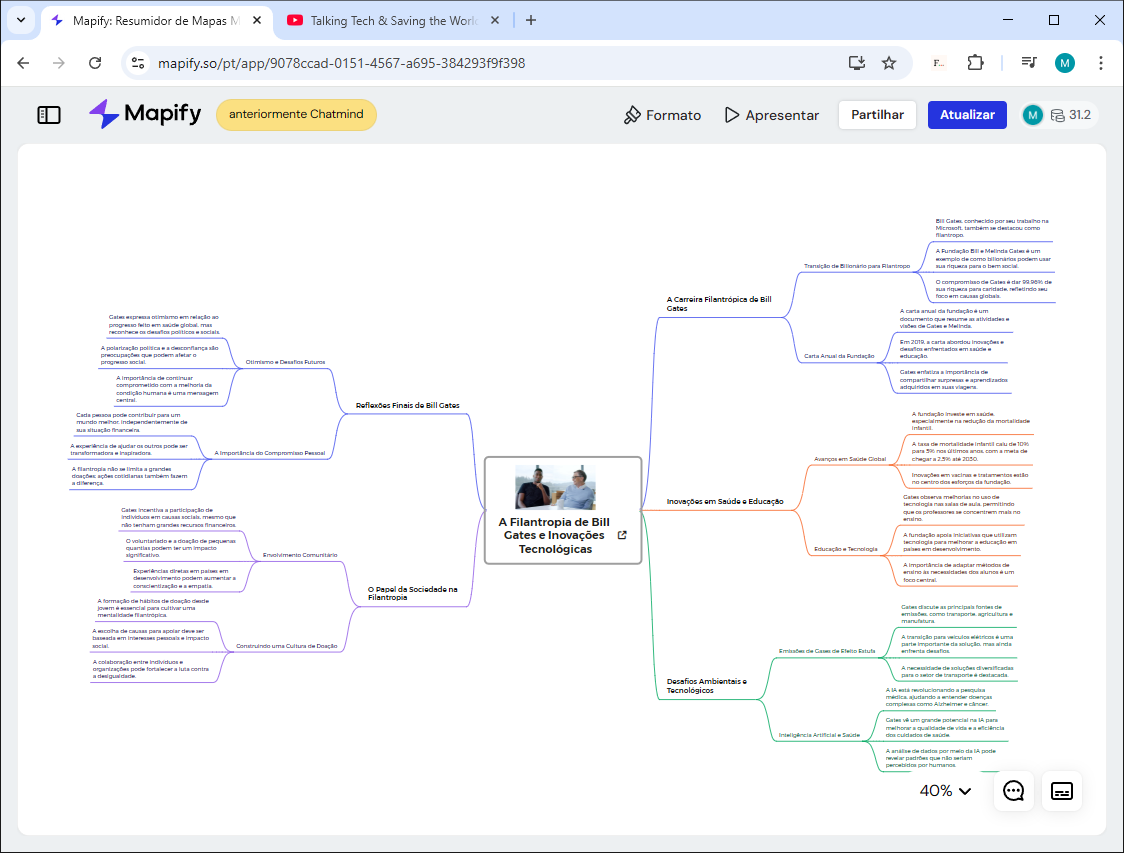The height and width of the screenshot is (853, 1124).
Task: Open site information icon in address bar
Action: click(138, 63)
